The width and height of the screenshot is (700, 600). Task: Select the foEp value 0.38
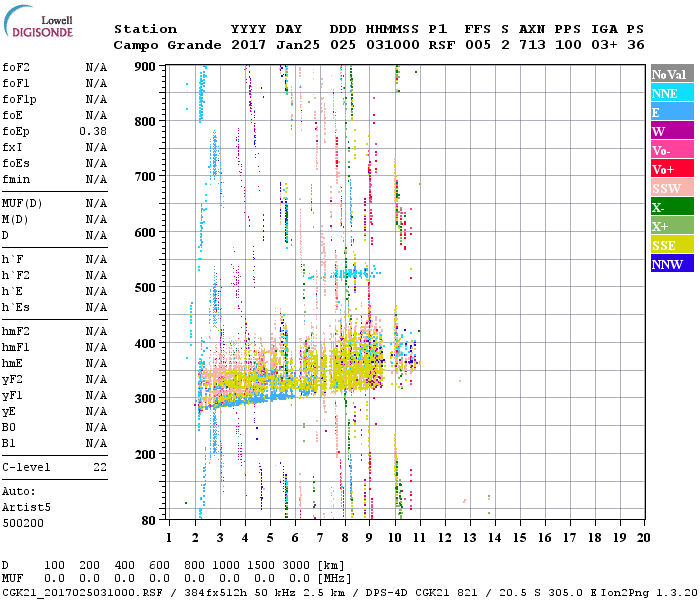click(94, 131)
